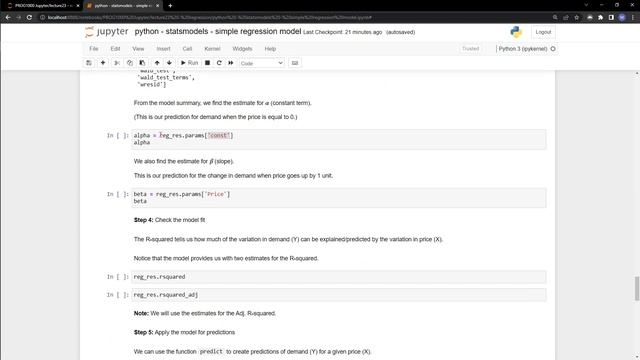Open the browser profile avatar
This screenshot has width=640, height=360.
pyautogui.click(x=622, y=18)
